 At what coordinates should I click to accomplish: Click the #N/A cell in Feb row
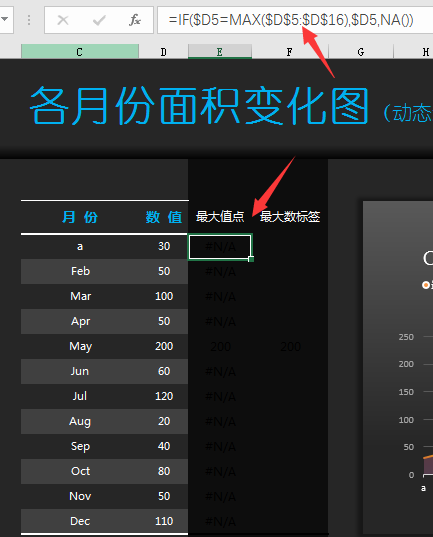coord(220,272)
